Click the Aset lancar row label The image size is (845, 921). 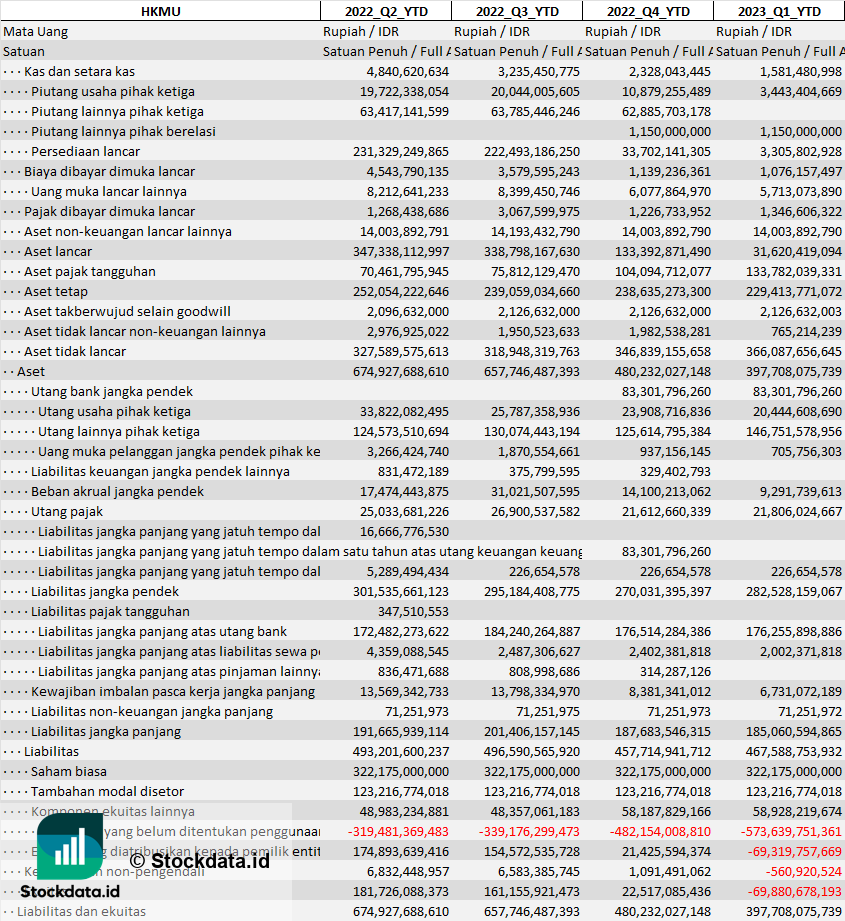click(58, 251)
